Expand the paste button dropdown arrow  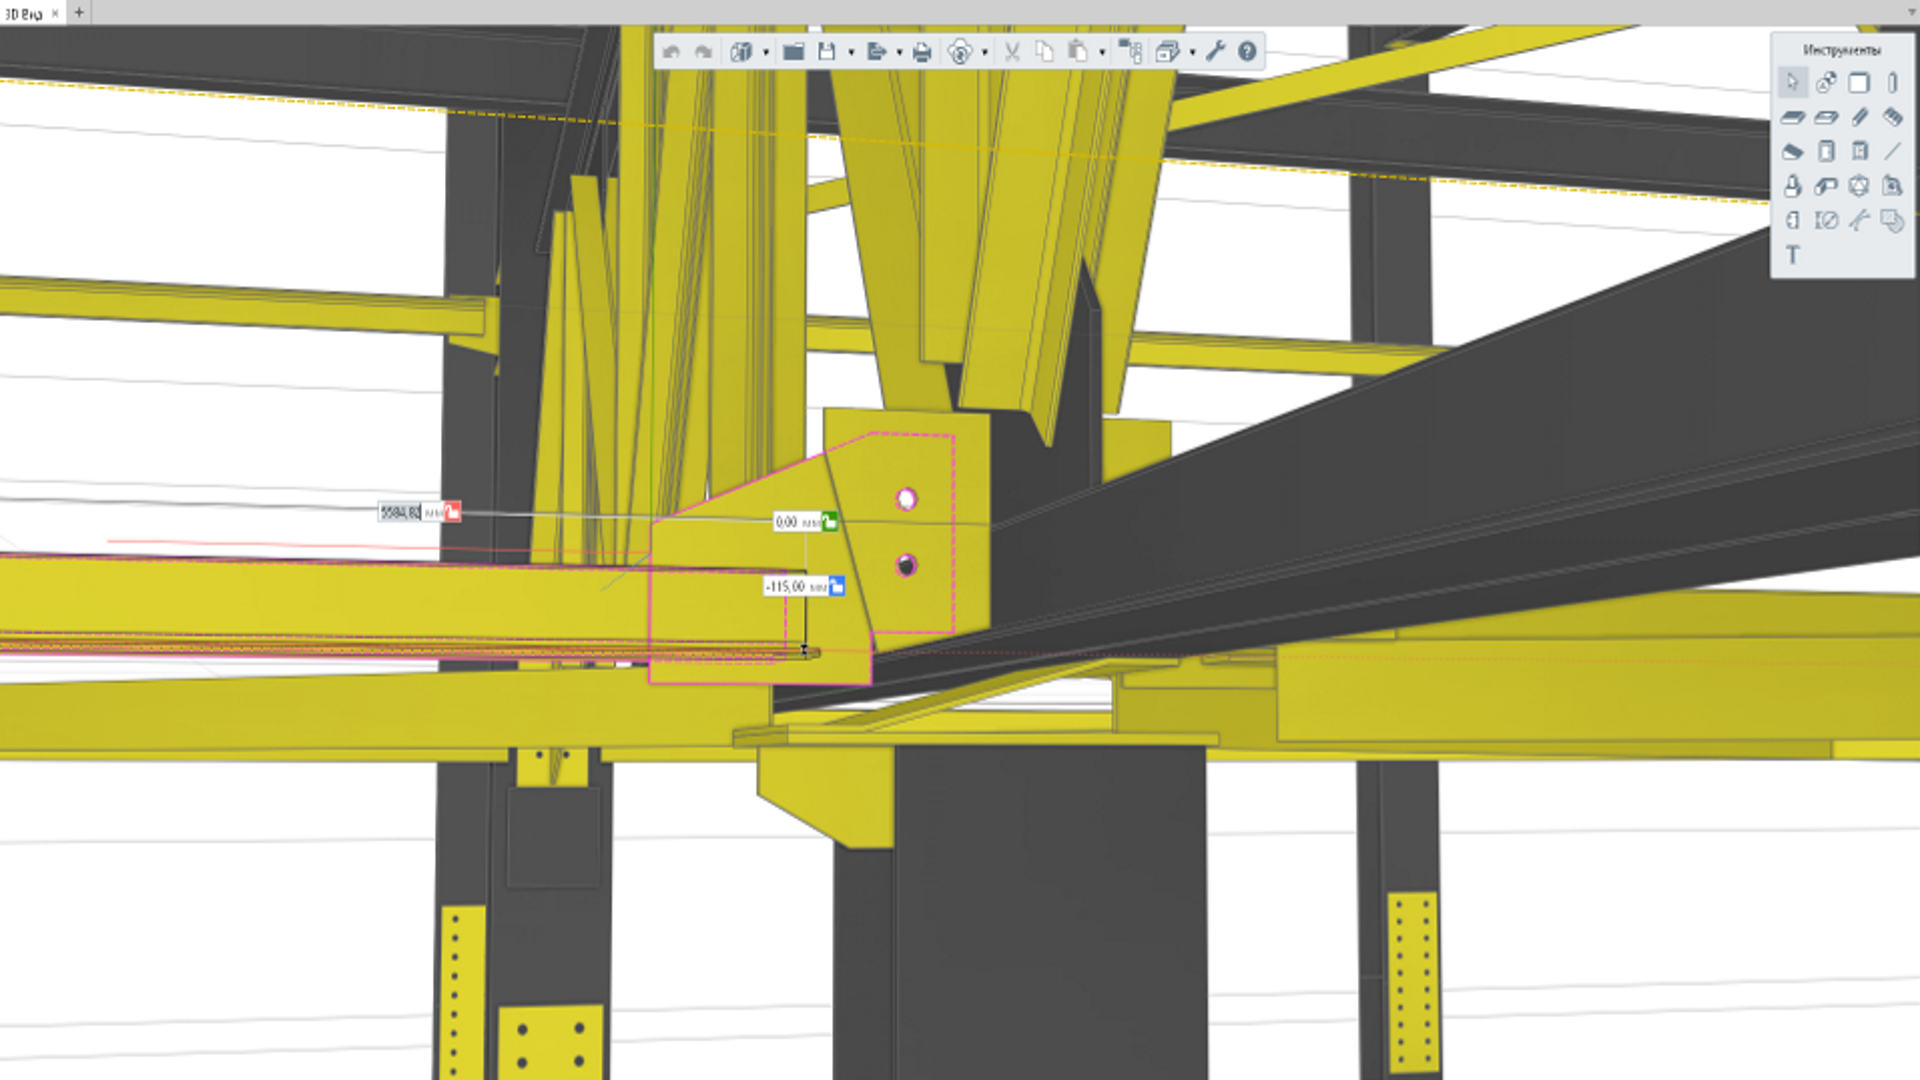pos(1102,52)
